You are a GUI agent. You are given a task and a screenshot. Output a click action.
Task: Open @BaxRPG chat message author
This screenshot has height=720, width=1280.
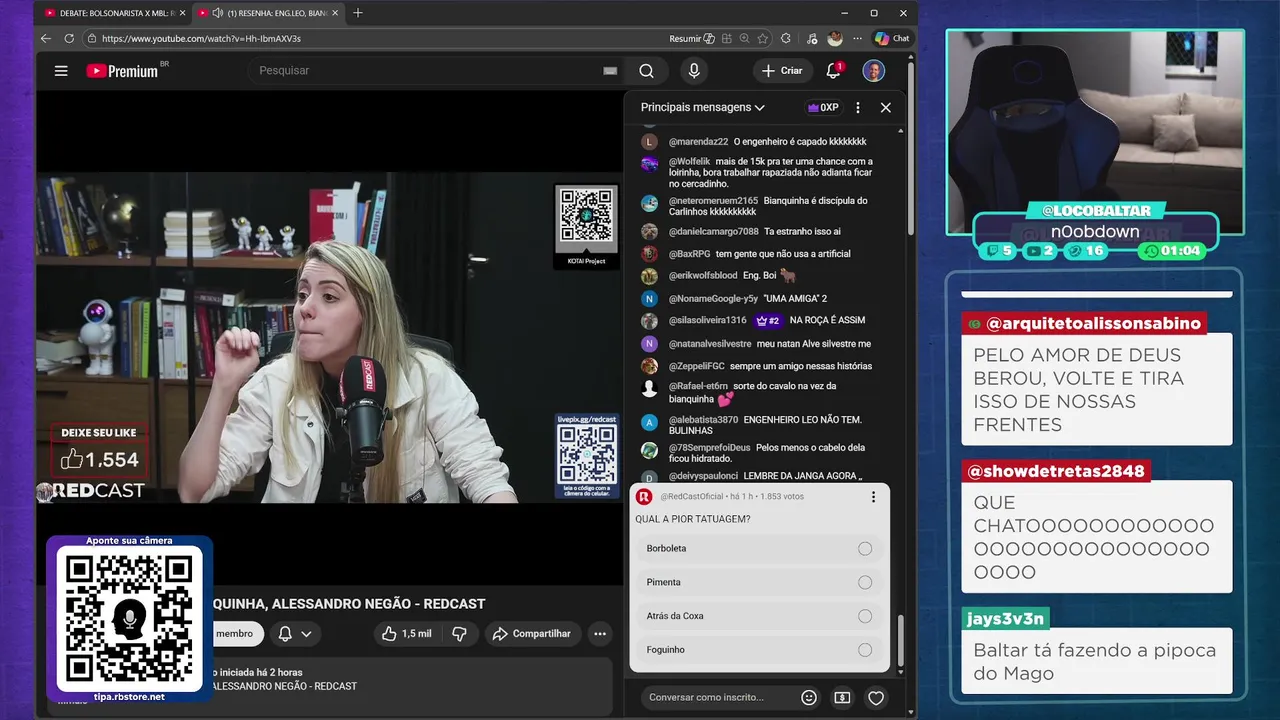tap(689, 254)
